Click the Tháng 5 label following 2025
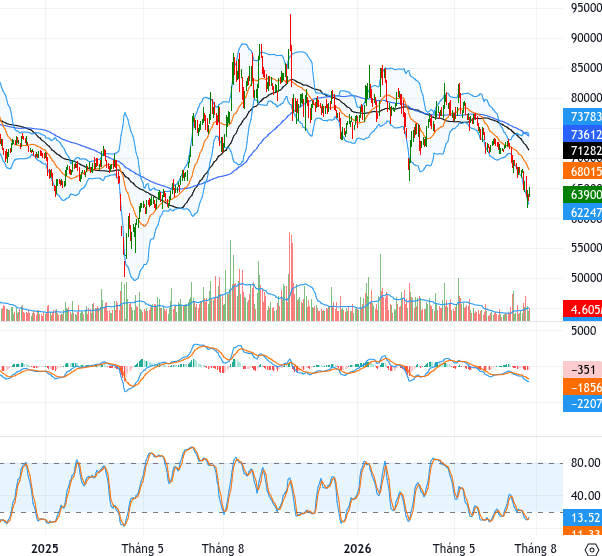Viewport: 602px width, 556px height. pyautogui.click(x=143, y=548)
